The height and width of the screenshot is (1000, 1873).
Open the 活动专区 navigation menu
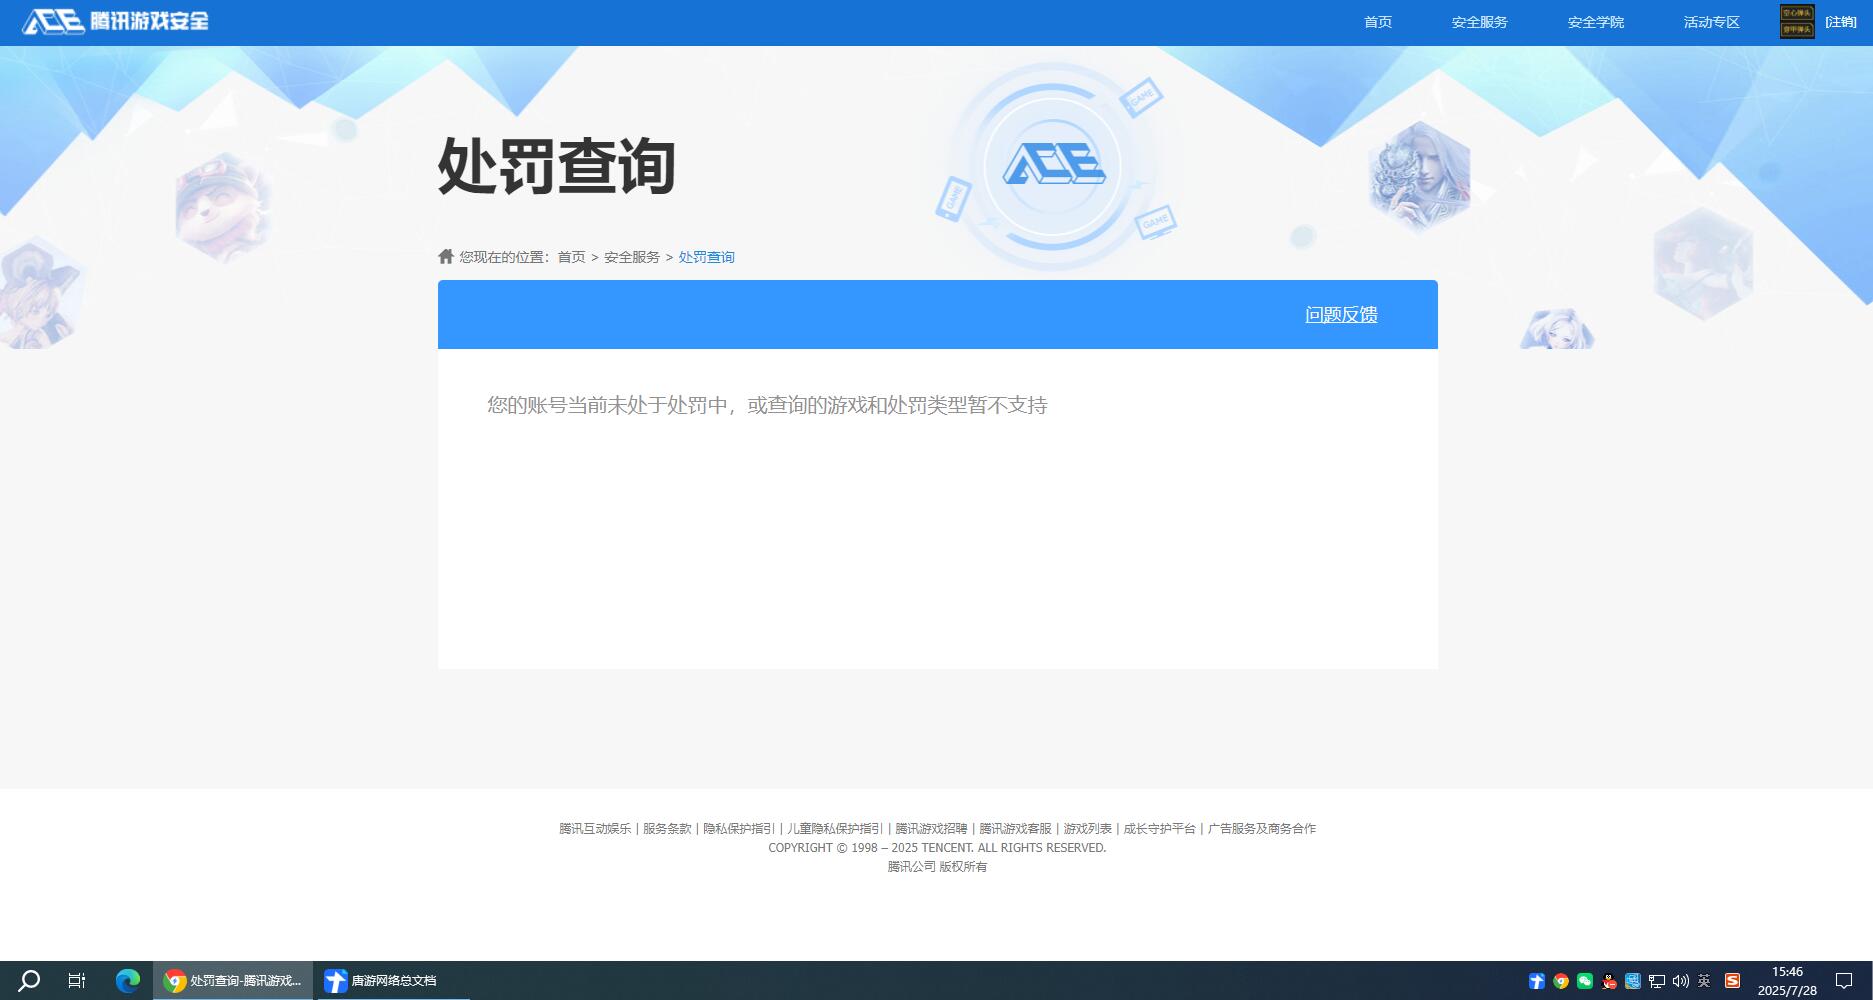1711,22
